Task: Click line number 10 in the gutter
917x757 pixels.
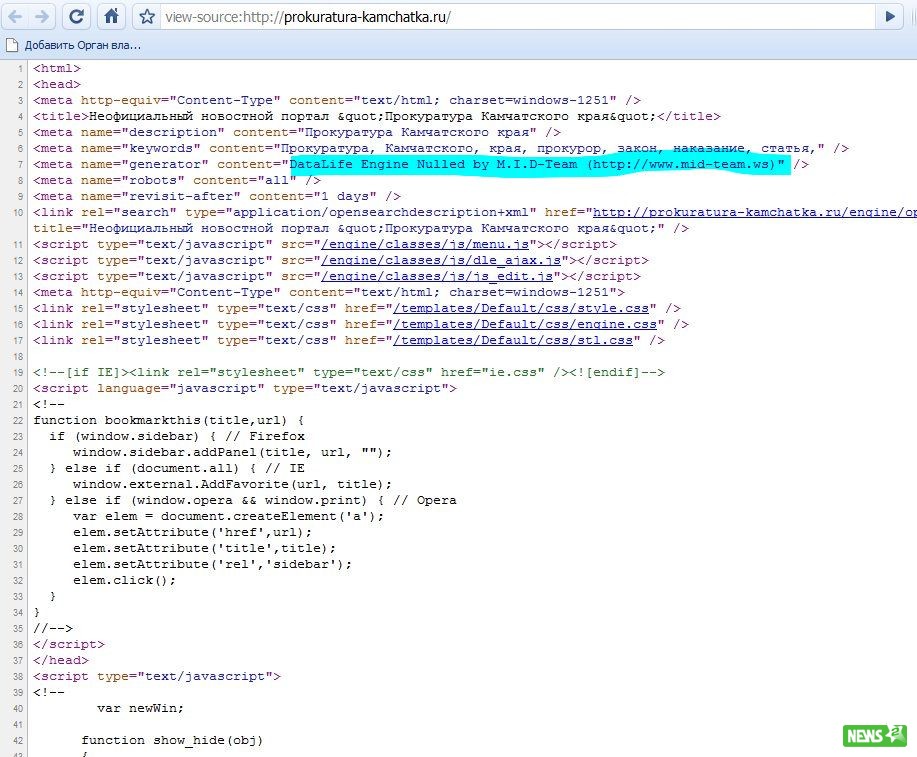Action: (x=18, y=212)
